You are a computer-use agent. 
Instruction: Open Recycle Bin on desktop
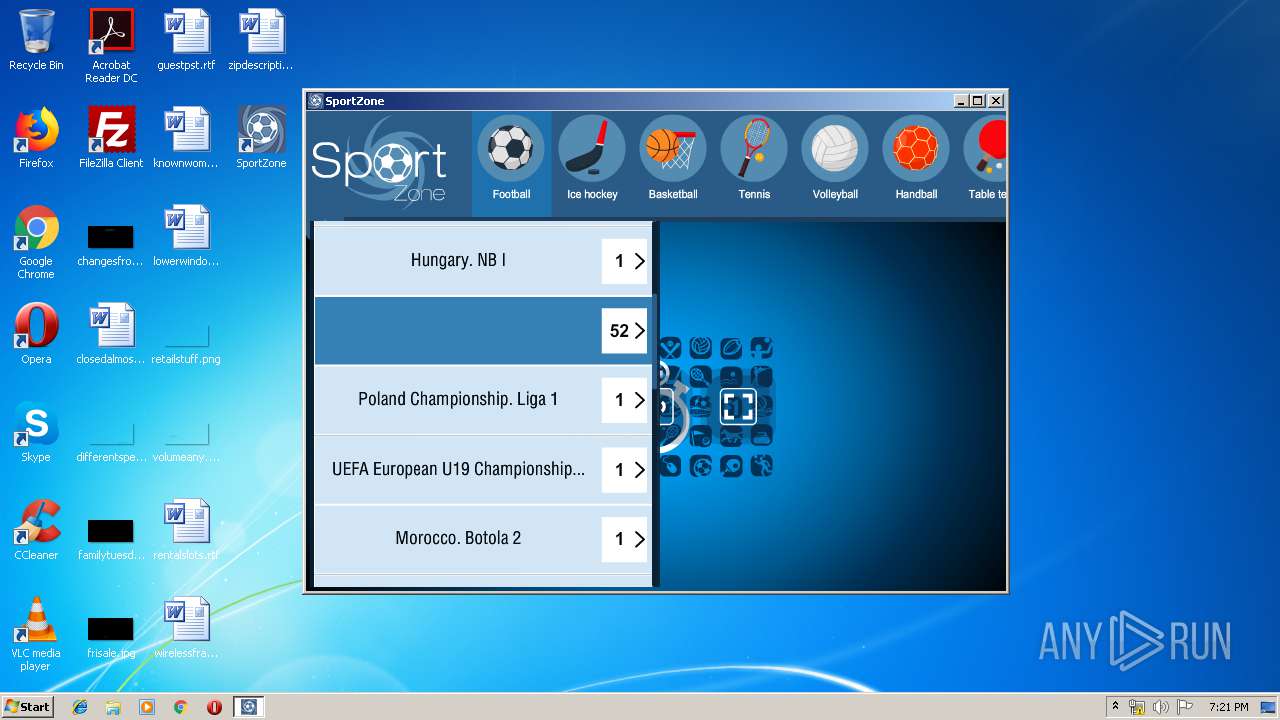tap(36, 40)
